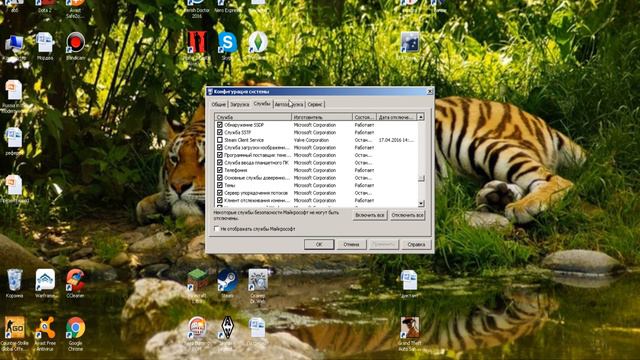Open CCleaner from the desktop
Screen dimensions: 640x360
(76, 283)
